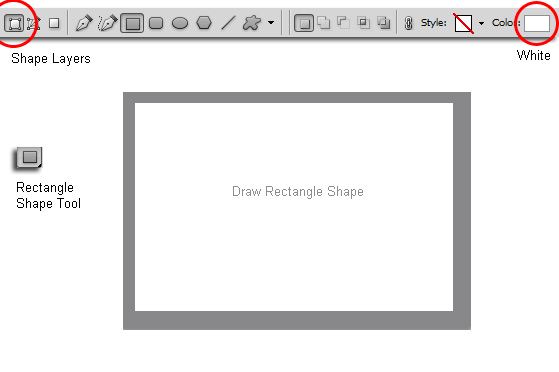
Task: Click the White caption text
Action: (533, 56)
